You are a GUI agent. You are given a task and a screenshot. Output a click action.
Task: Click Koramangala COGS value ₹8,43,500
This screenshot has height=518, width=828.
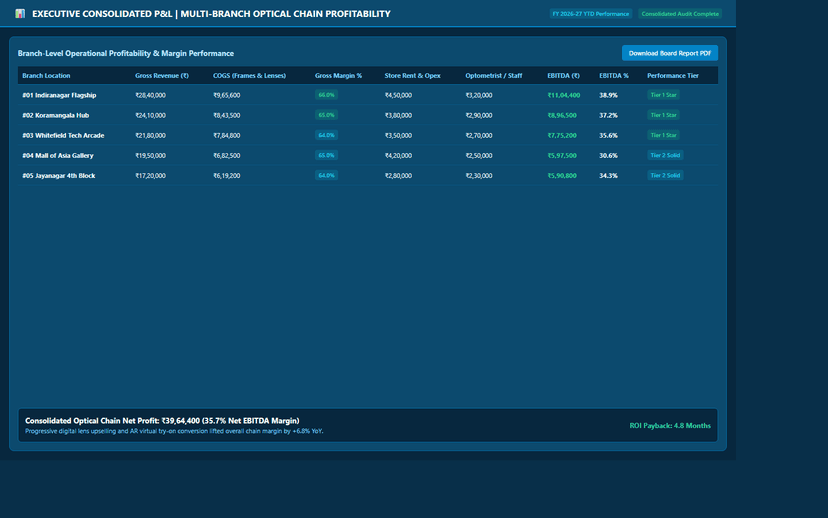tap(227, 115)
